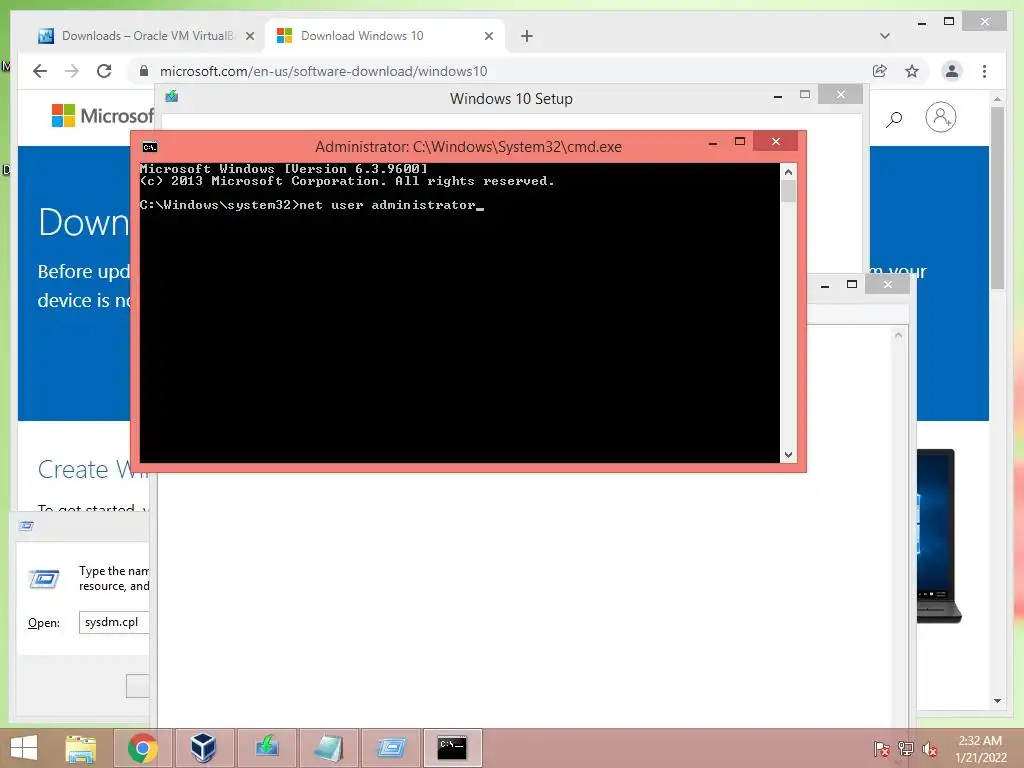Minimize the Windows 10 Setup window
Screen dimensions: 1024x768
(778, 95)
